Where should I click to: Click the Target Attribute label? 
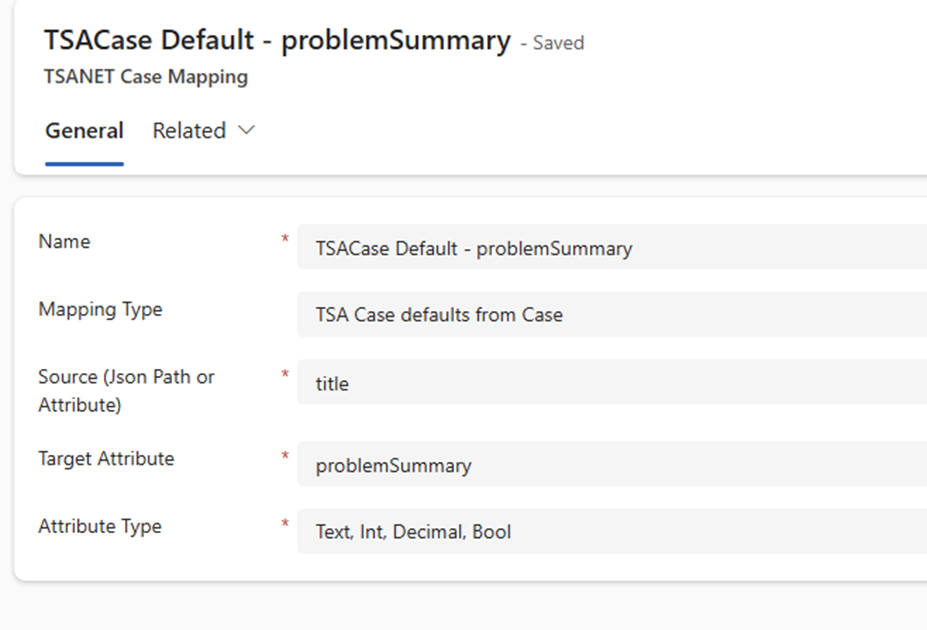coord(106,459)
